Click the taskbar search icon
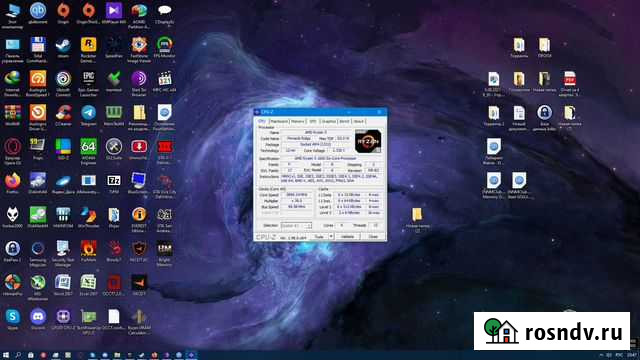This screenshot has height=360, width=640. [18, 355]
